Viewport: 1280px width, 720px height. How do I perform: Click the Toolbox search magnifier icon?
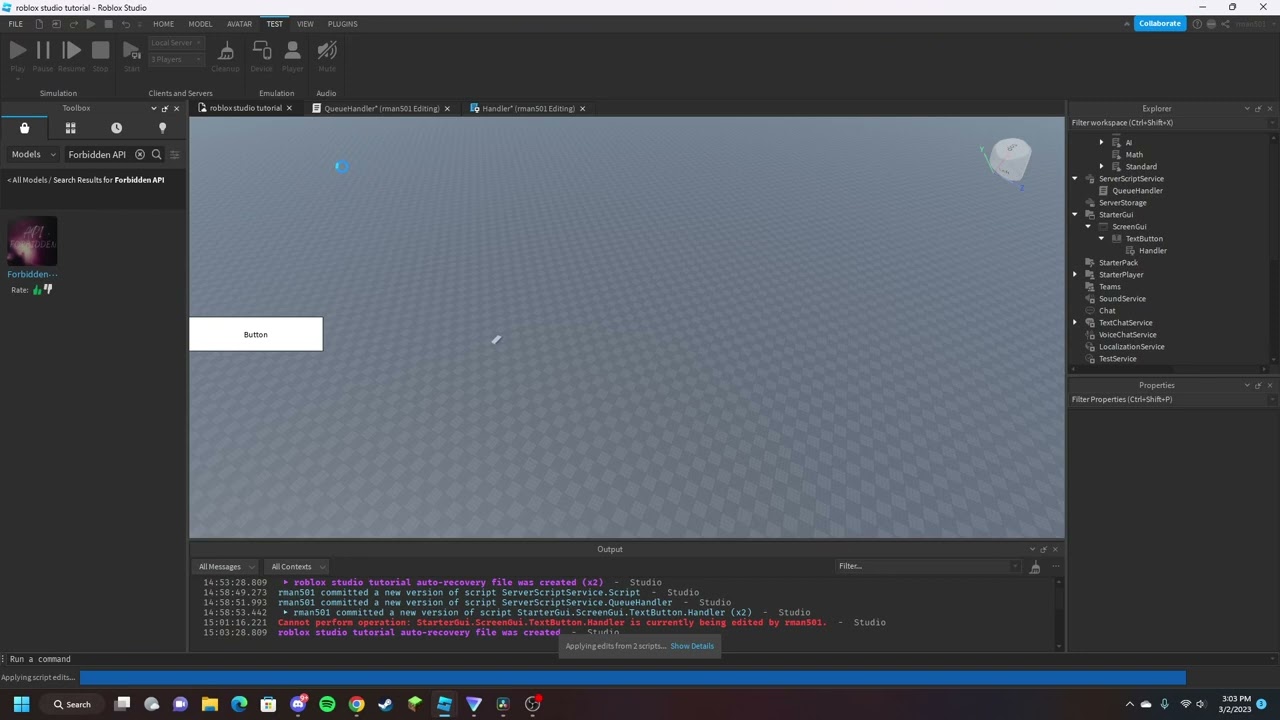pos(156,155)
